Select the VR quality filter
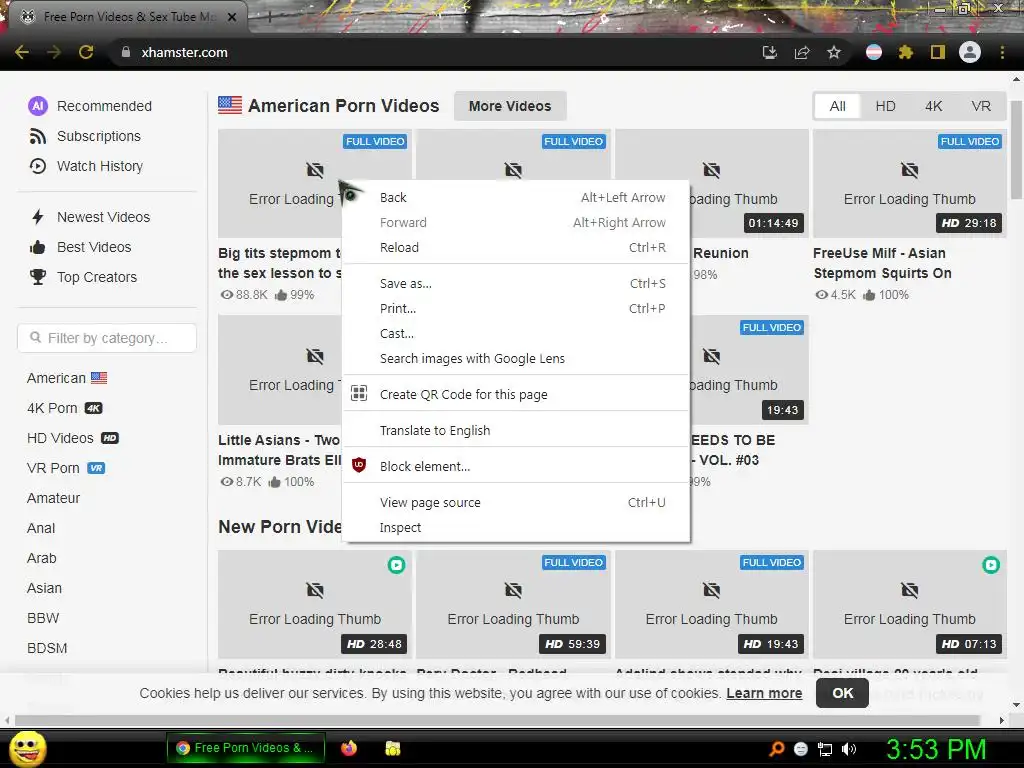1024x768 pixels. (981, 106)
